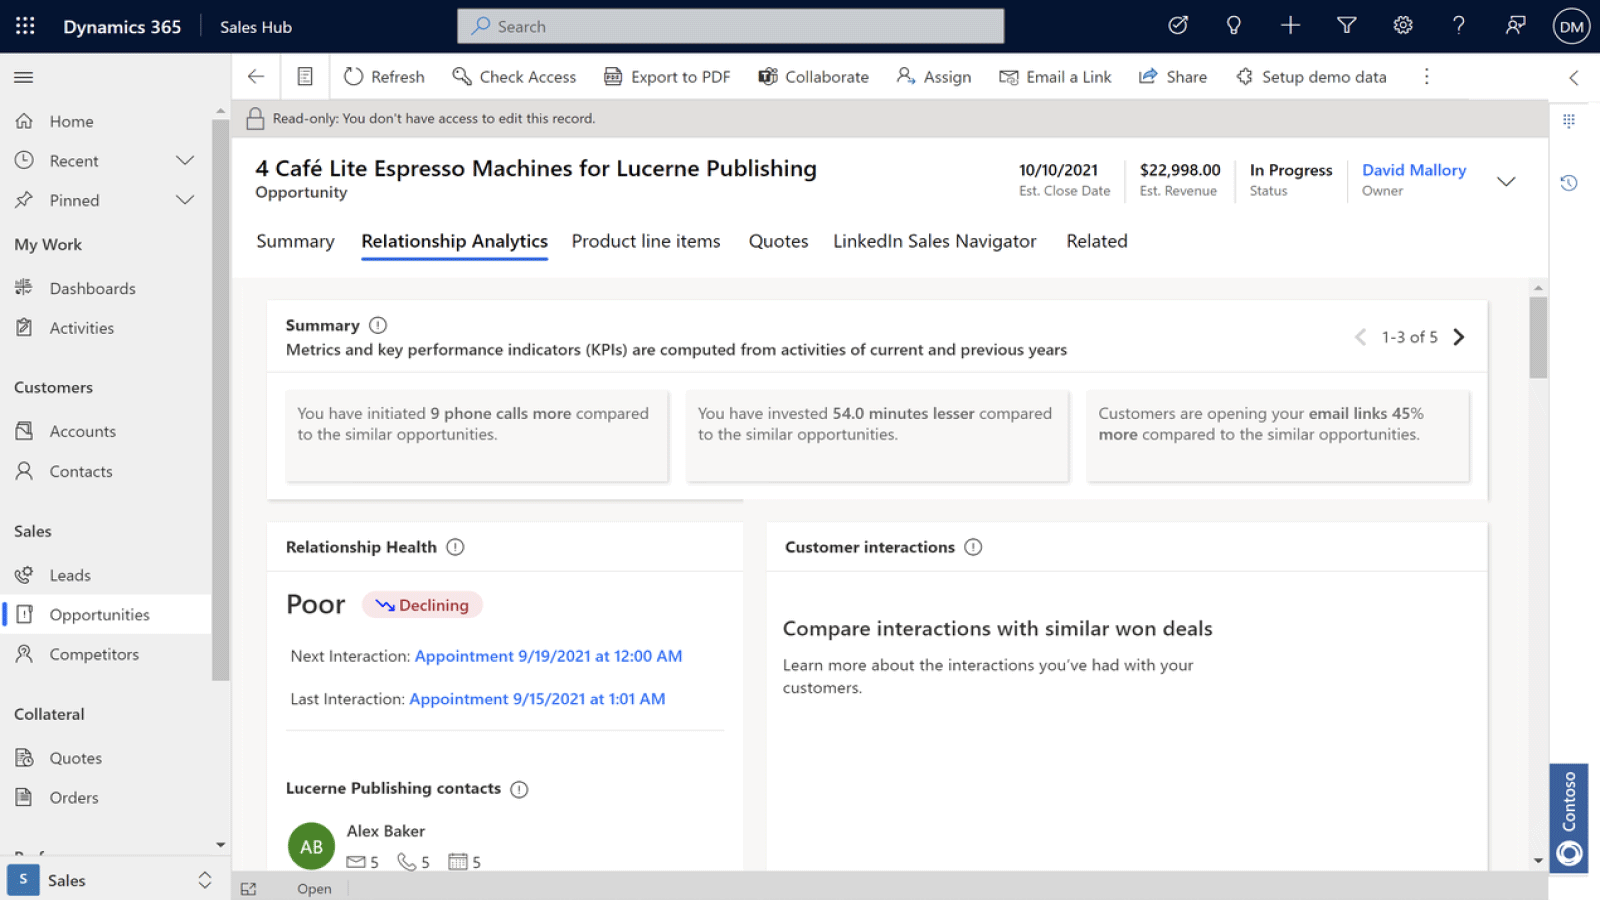Viewport: 1600px width, 900px height.
Task: Open the Product line items tab
Action: pos(646,241)
